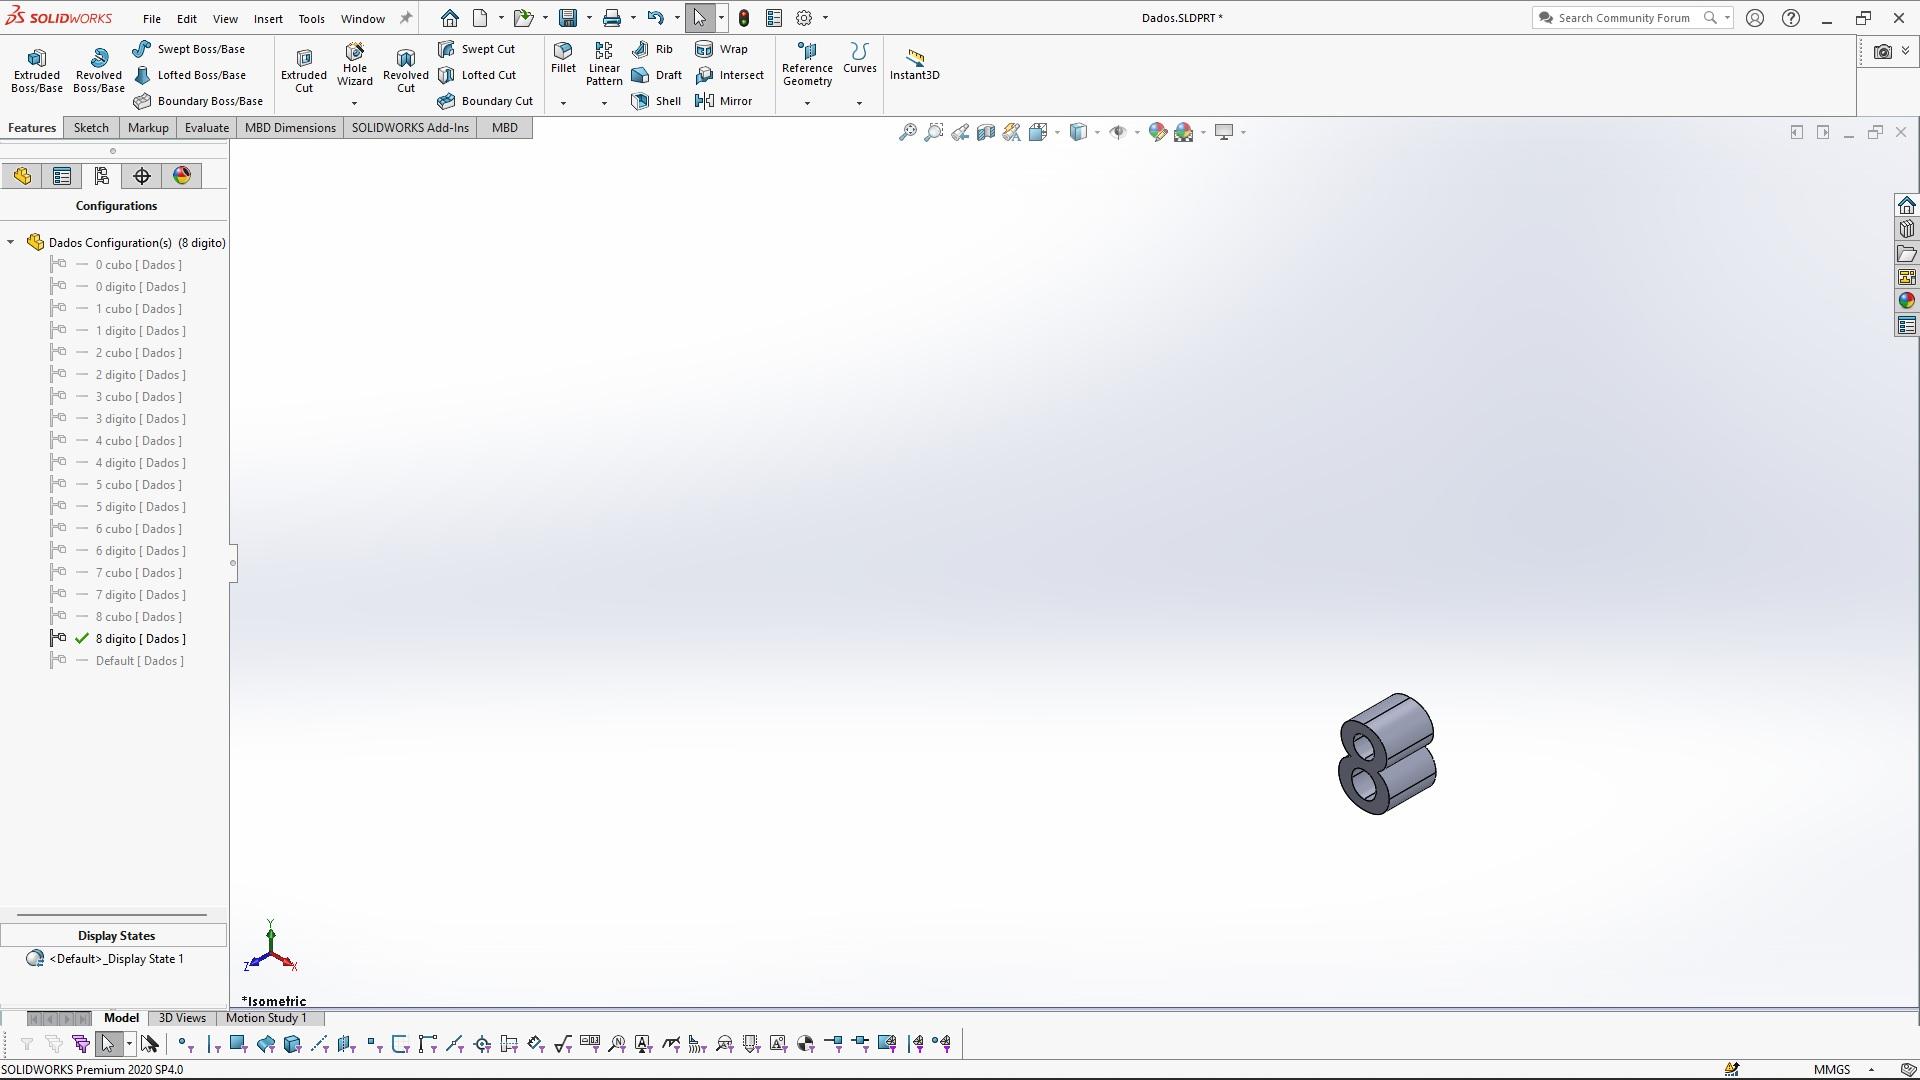
Task: Activate the Boundary Boss/Base tool
Action: click(198, 101)
